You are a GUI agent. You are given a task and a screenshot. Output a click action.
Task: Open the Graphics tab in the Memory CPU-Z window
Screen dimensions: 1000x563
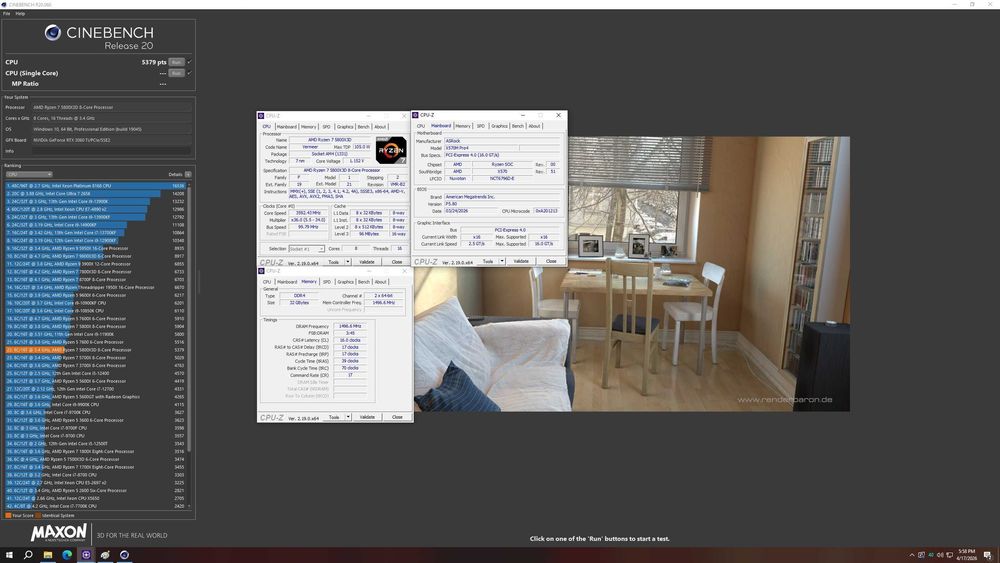(346, 282)
